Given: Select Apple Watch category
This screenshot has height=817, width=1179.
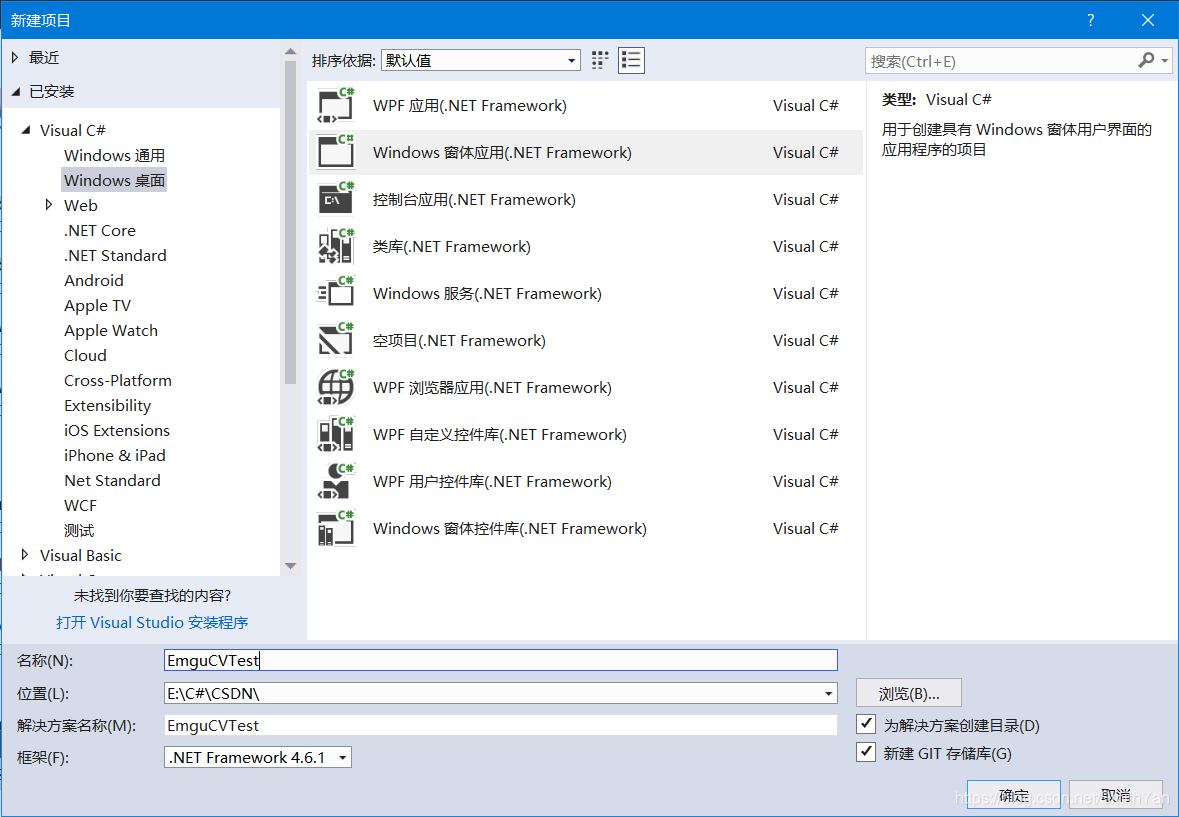Looking at the screenshot, I should [111, 331].
